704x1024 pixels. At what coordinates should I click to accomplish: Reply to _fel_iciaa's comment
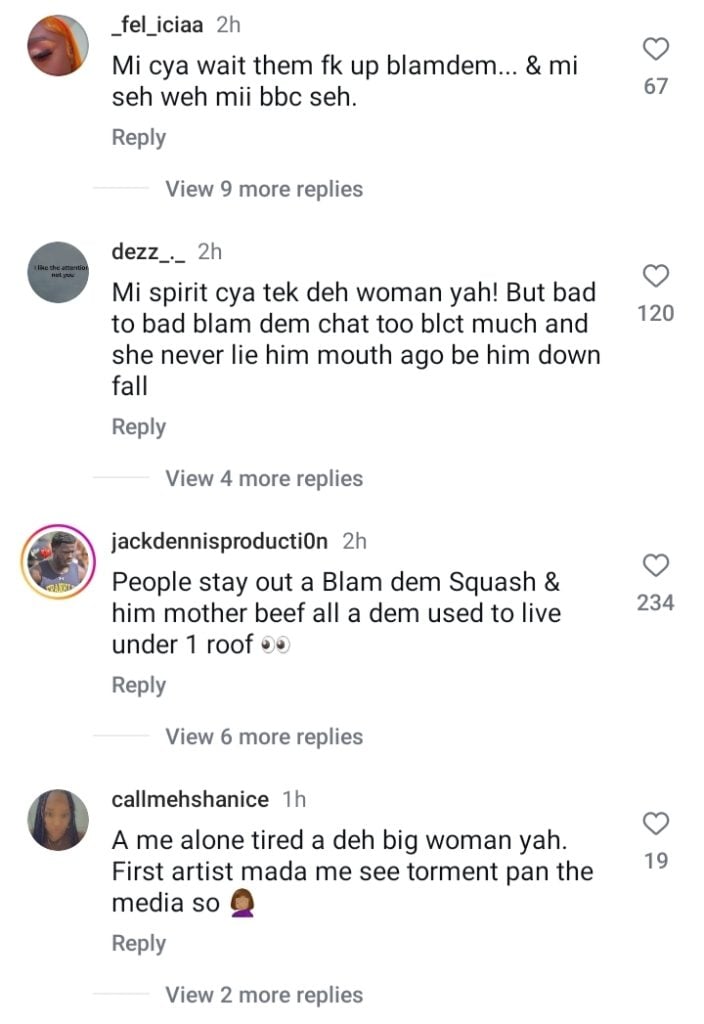click(138, 138)
